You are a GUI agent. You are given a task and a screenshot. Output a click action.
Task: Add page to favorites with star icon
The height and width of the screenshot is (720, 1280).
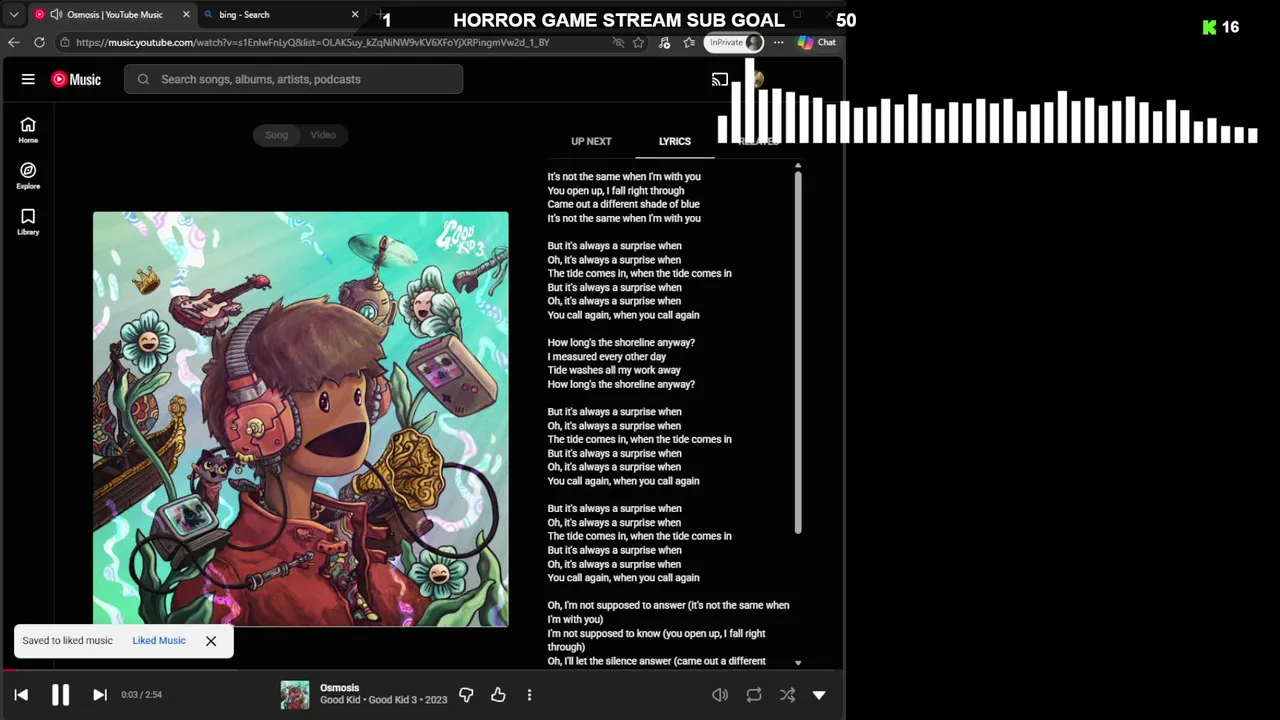tap(638, 42)
